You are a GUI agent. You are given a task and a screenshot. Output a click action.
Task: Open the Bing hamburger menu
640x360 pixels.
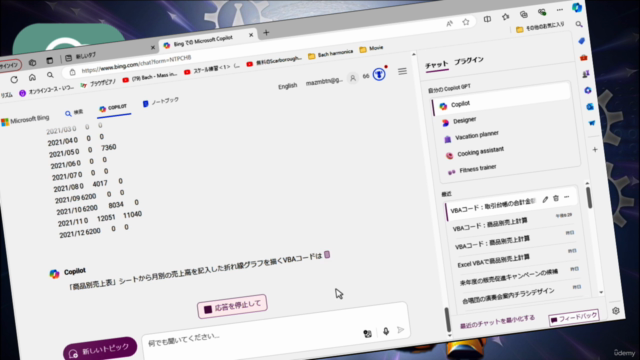pos(402,71)
